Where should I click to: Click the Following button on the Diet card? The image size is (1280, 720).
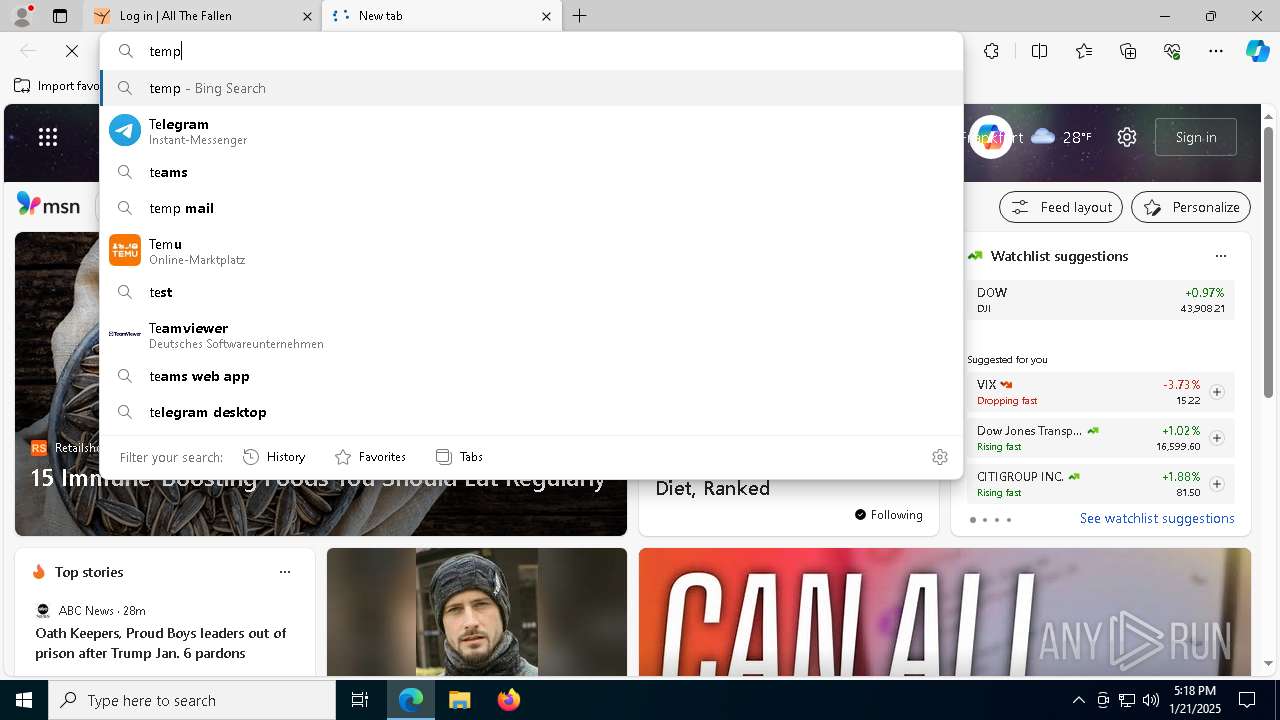pyautogui.click(x=889, y=515)
